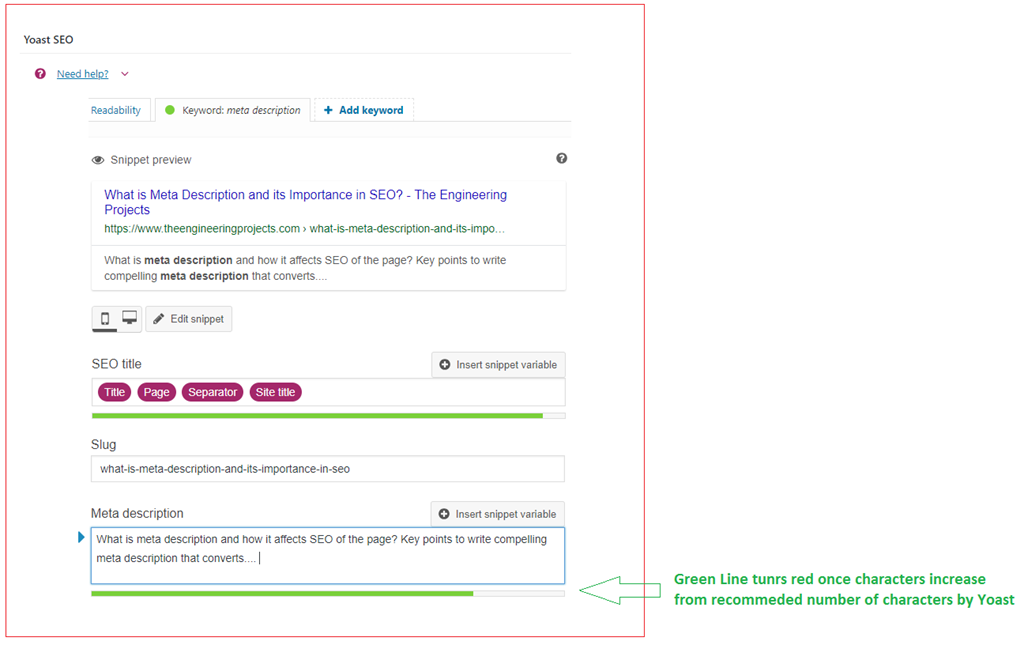Switch to the Readability tab

coord(116,110)
